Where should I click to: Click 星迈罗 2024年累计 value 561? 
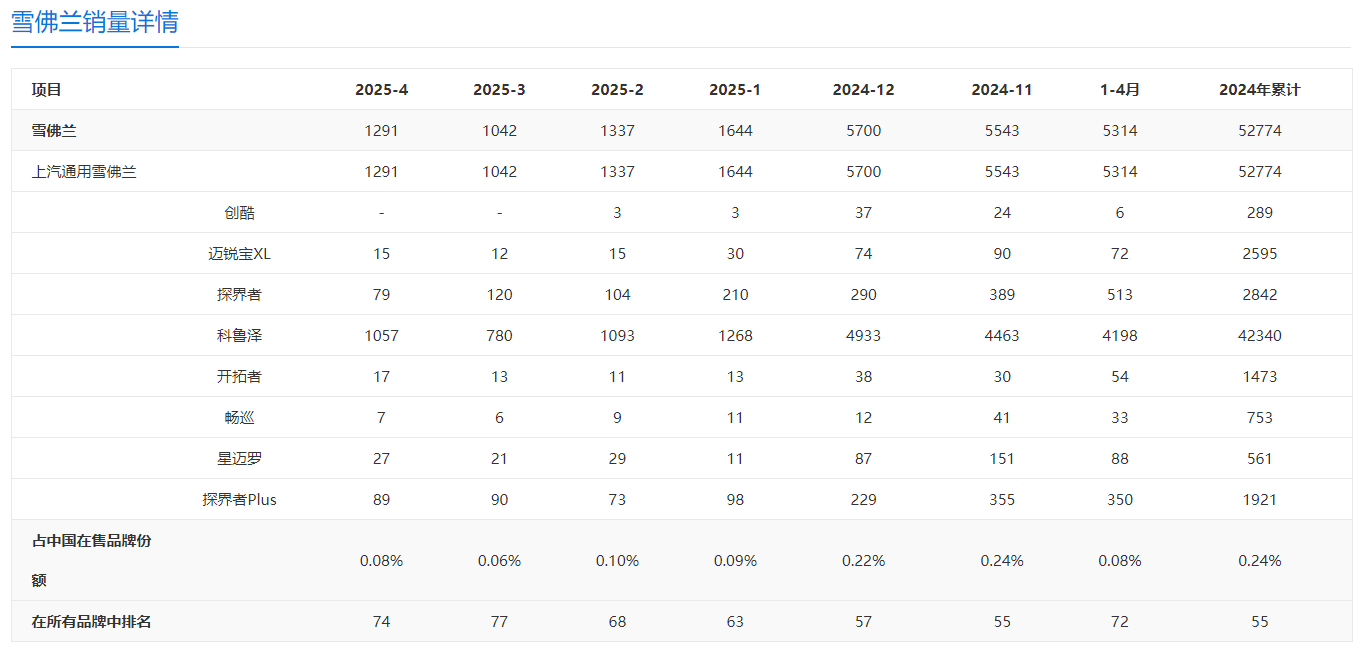1260,459
